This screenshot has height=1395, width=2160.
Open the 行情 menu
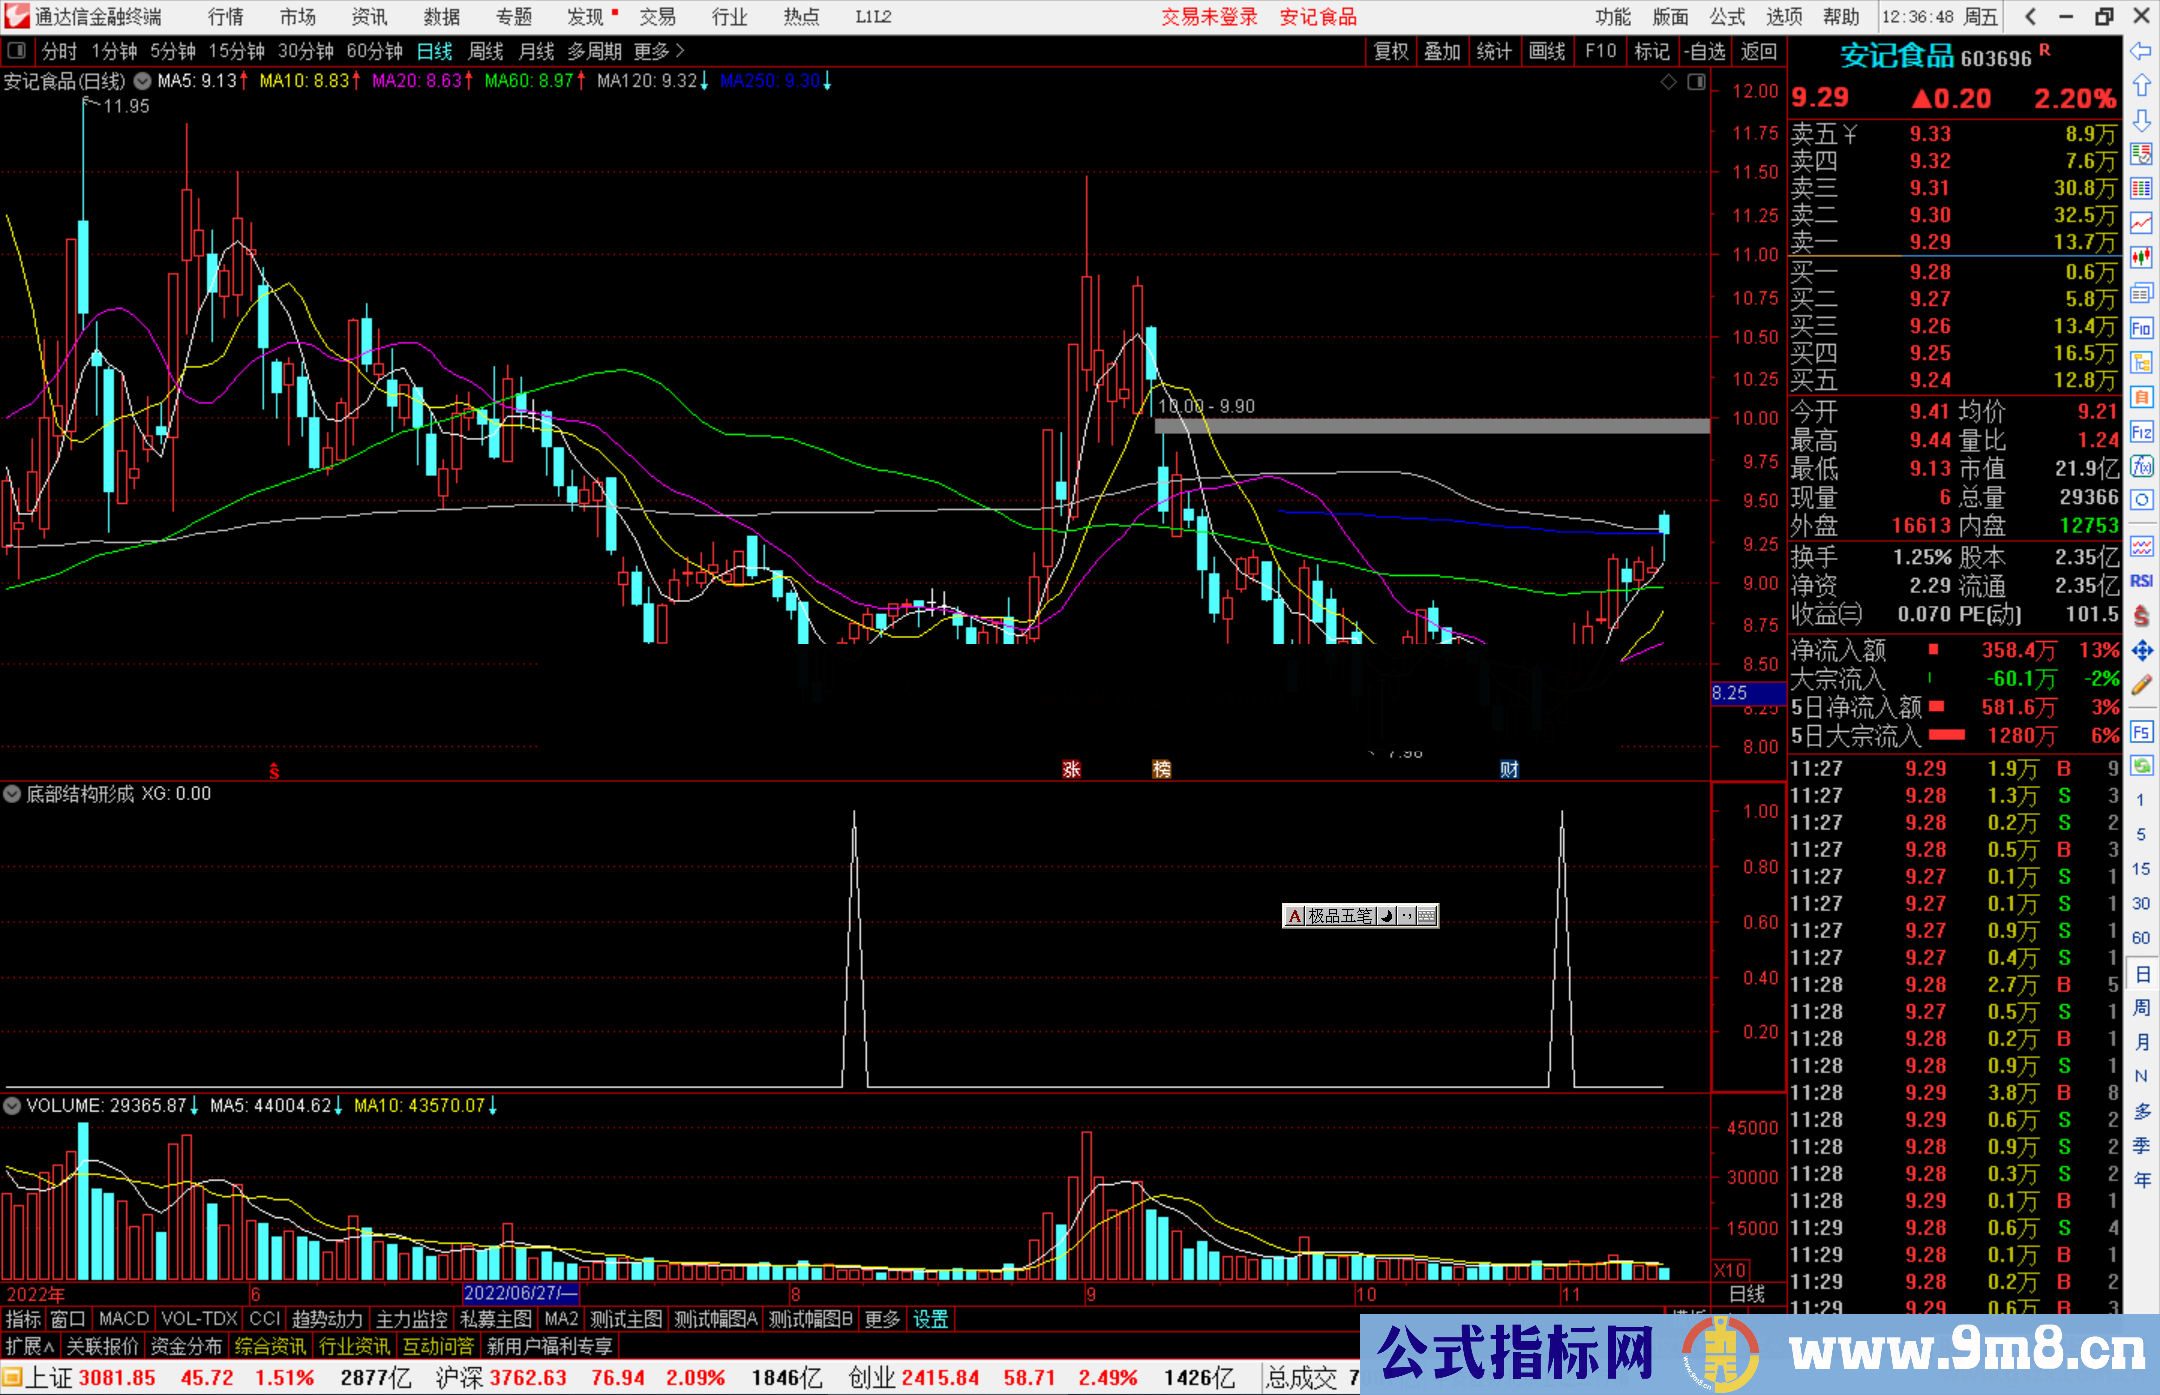pos(225,17)
